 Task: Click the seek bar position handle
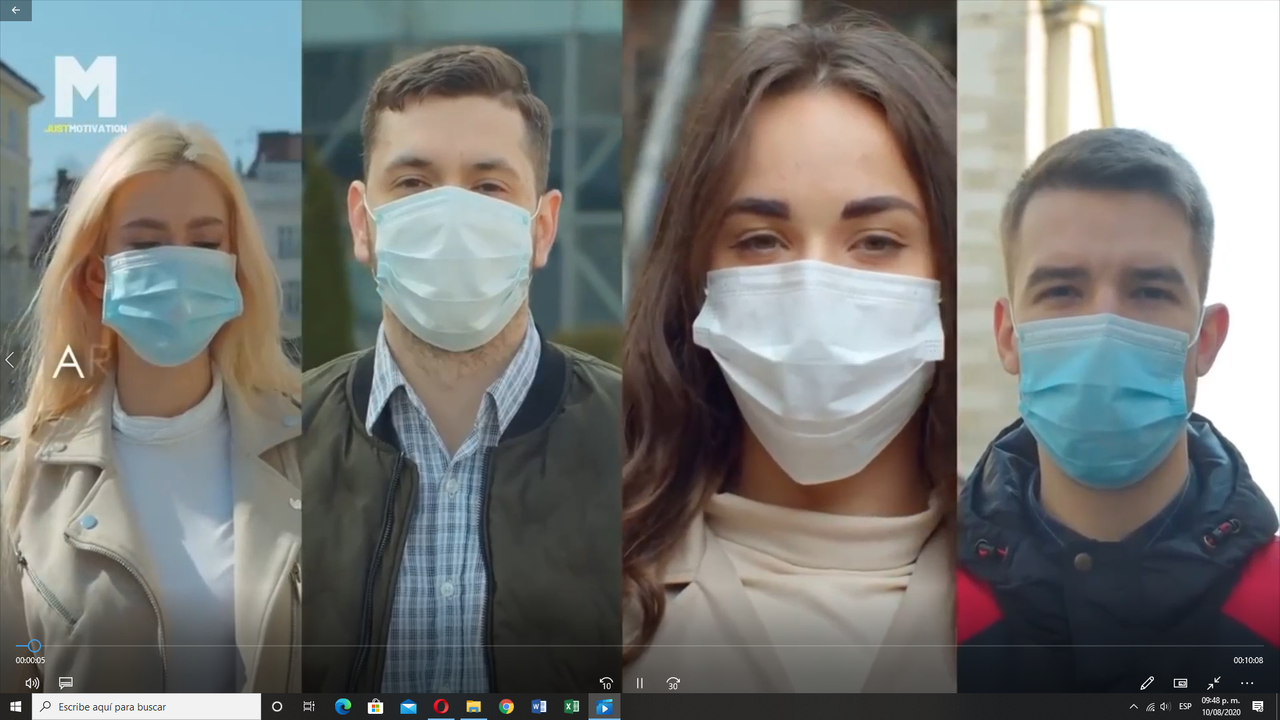(x=34, y=646)
